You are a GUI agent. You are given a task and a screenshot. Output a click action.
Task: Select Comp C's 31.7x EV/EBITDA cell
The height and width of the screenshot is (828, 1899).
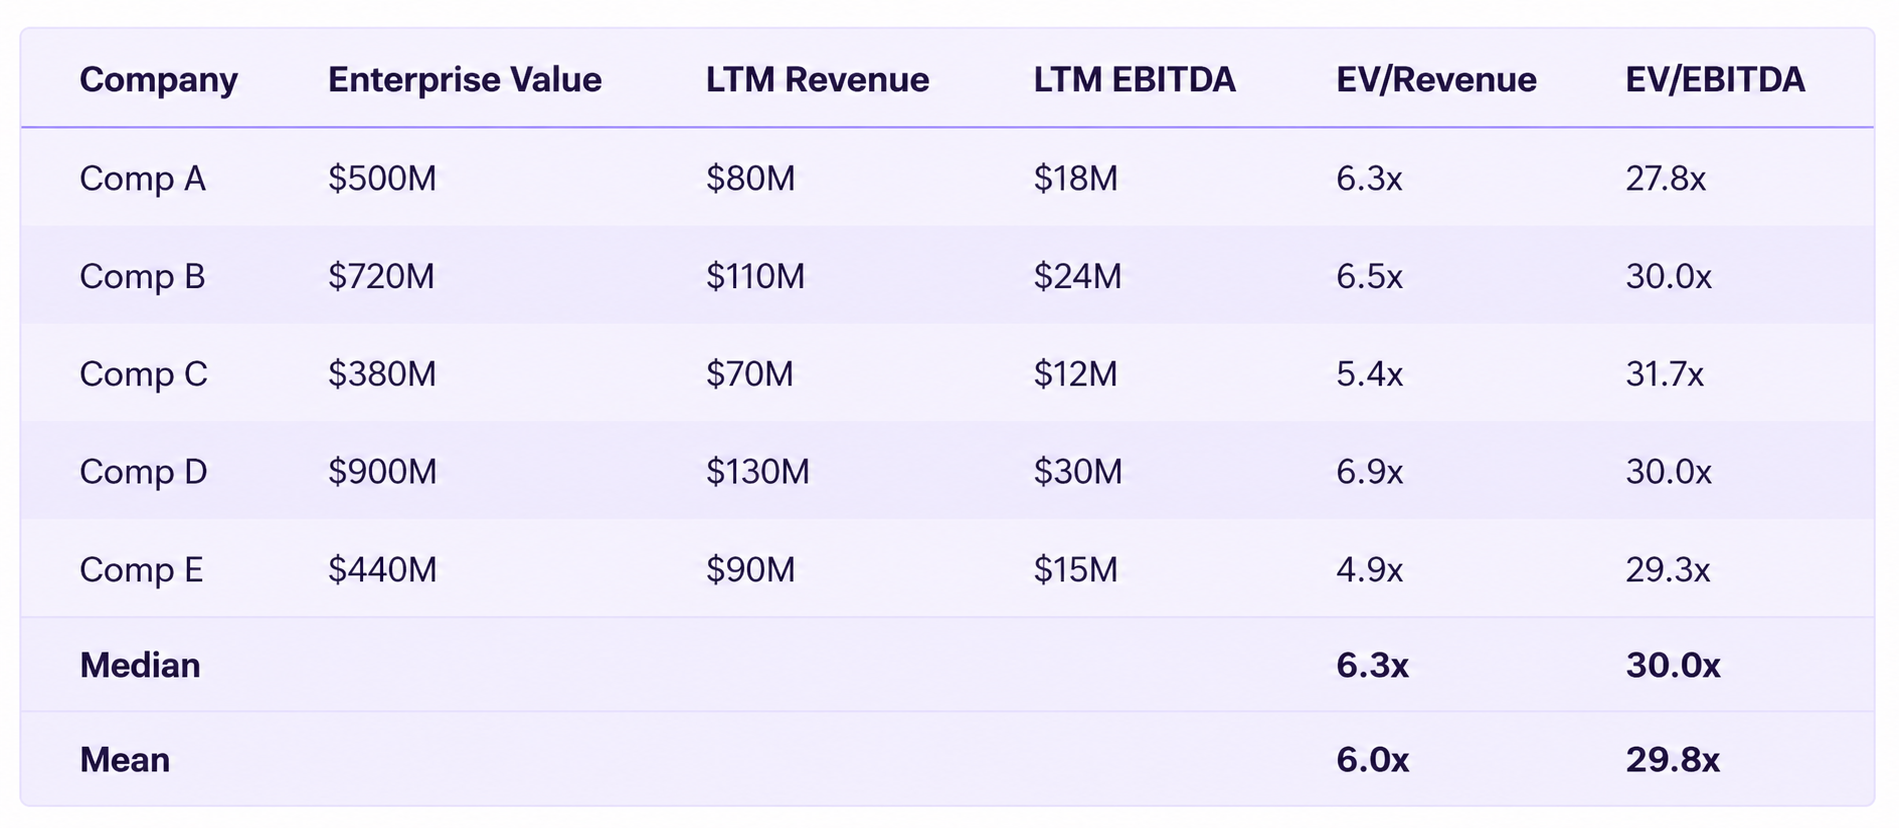click(x=1664, y=374)
